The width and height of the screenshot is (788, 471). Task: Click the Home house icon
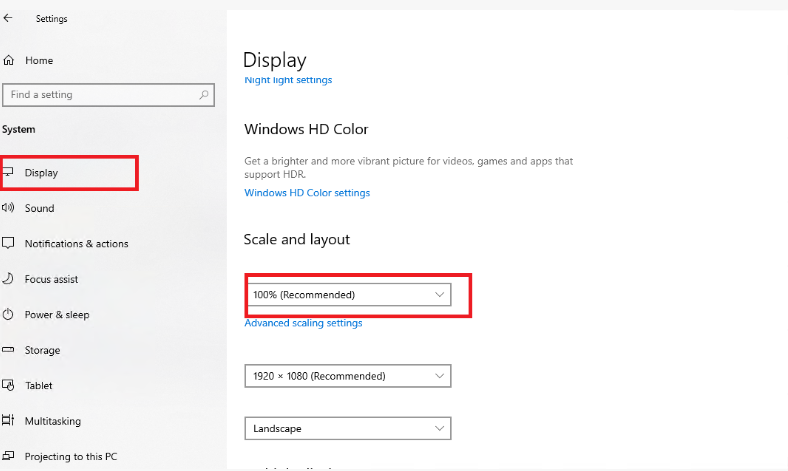(8, 60)
